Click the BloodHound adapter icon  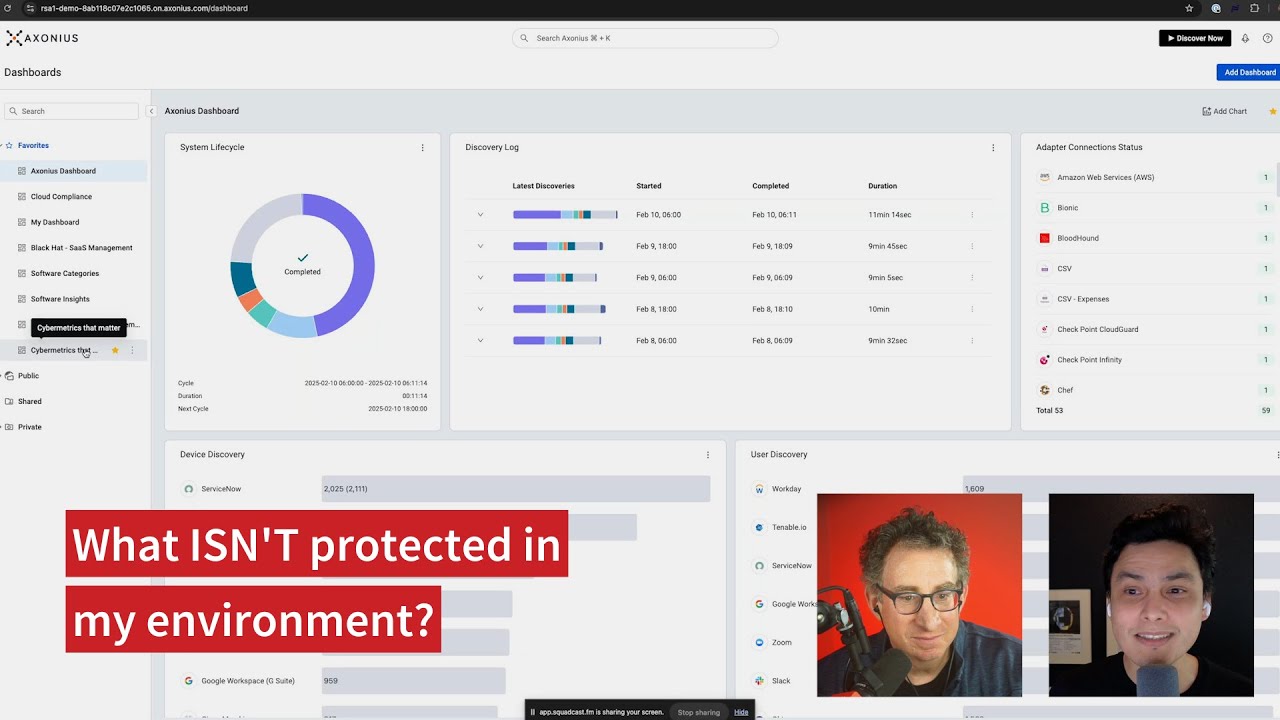point(1045,238)
